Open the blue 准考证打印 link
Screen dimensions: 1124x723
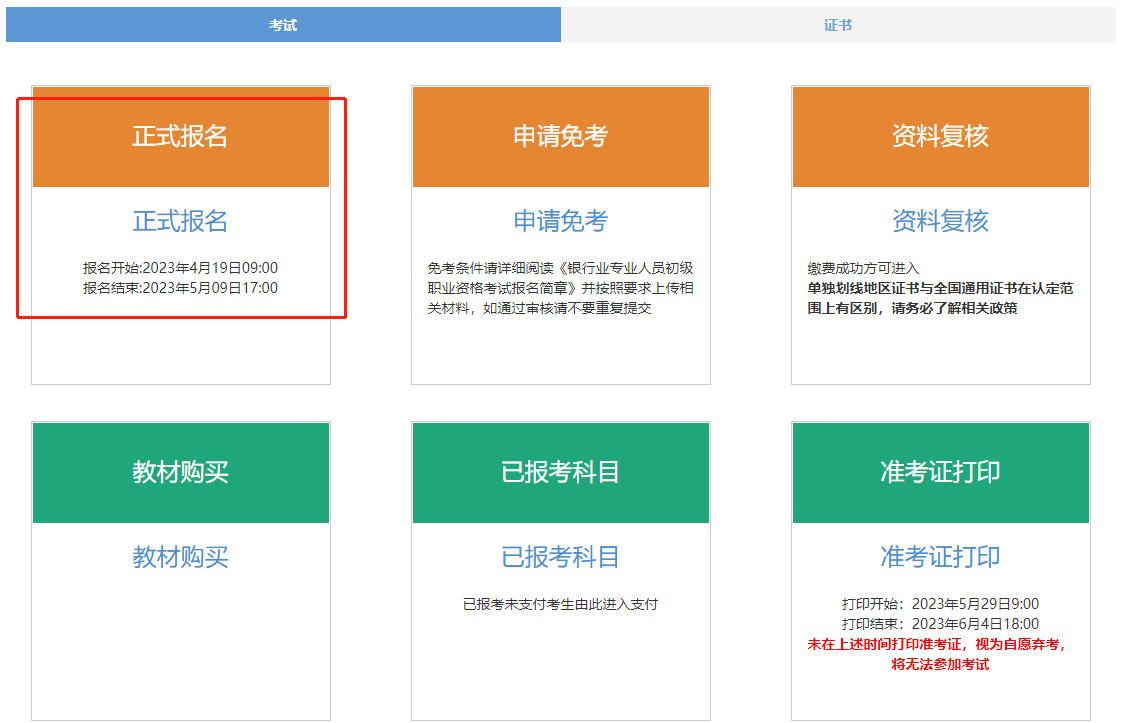(940, 557)
